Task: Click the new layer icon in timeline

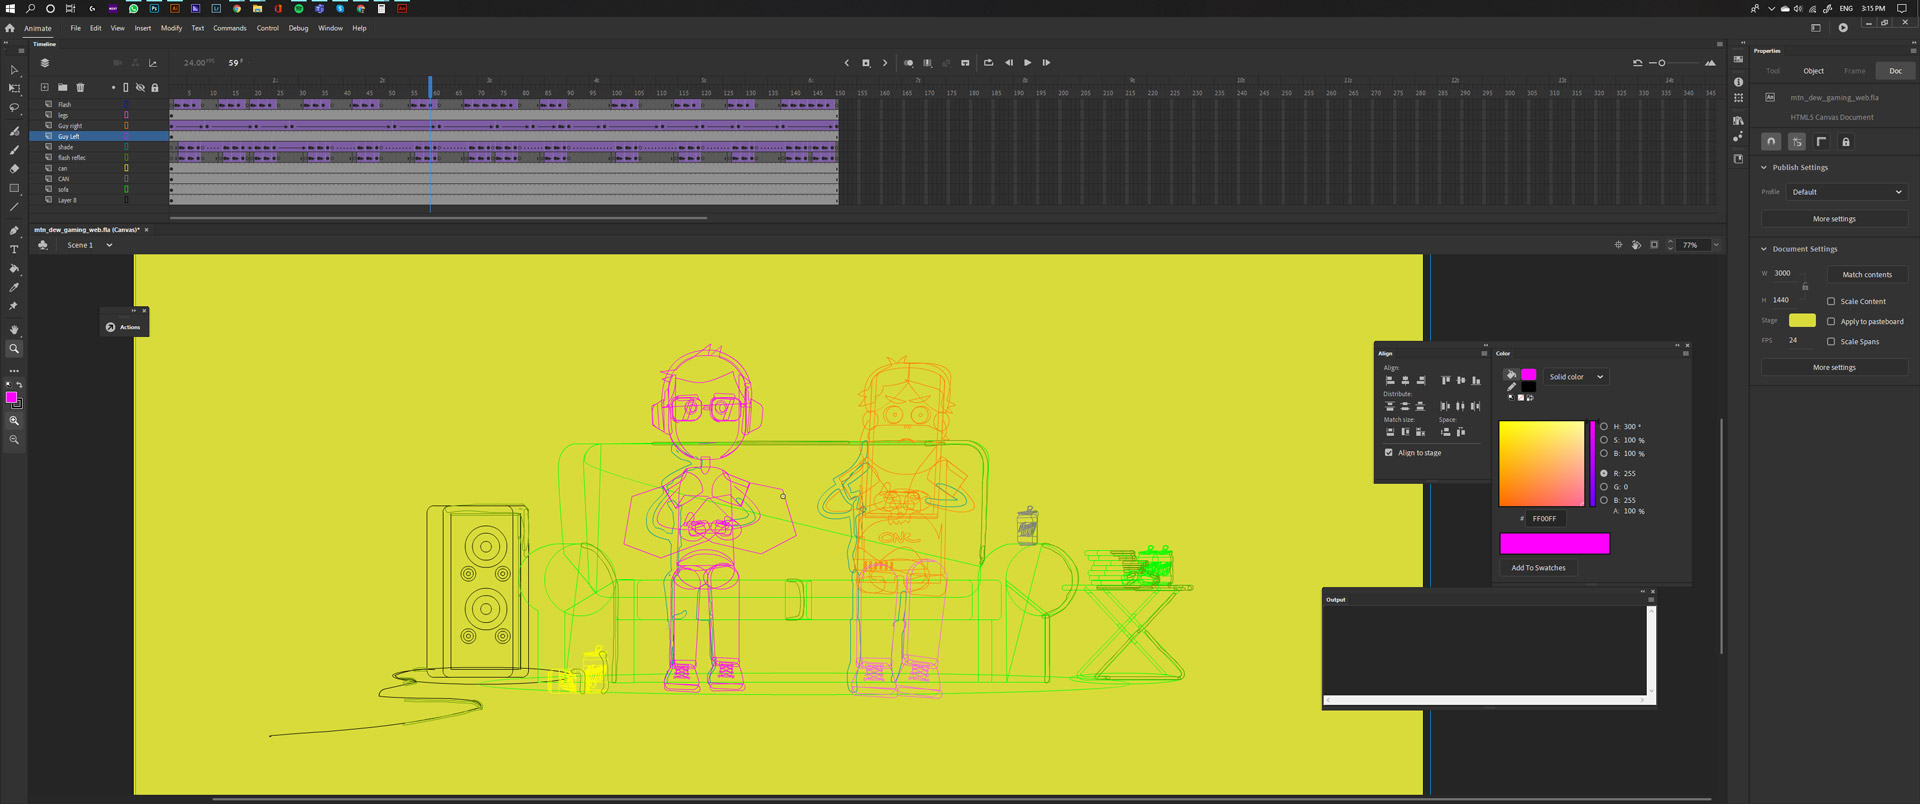Action: (45, 88)
